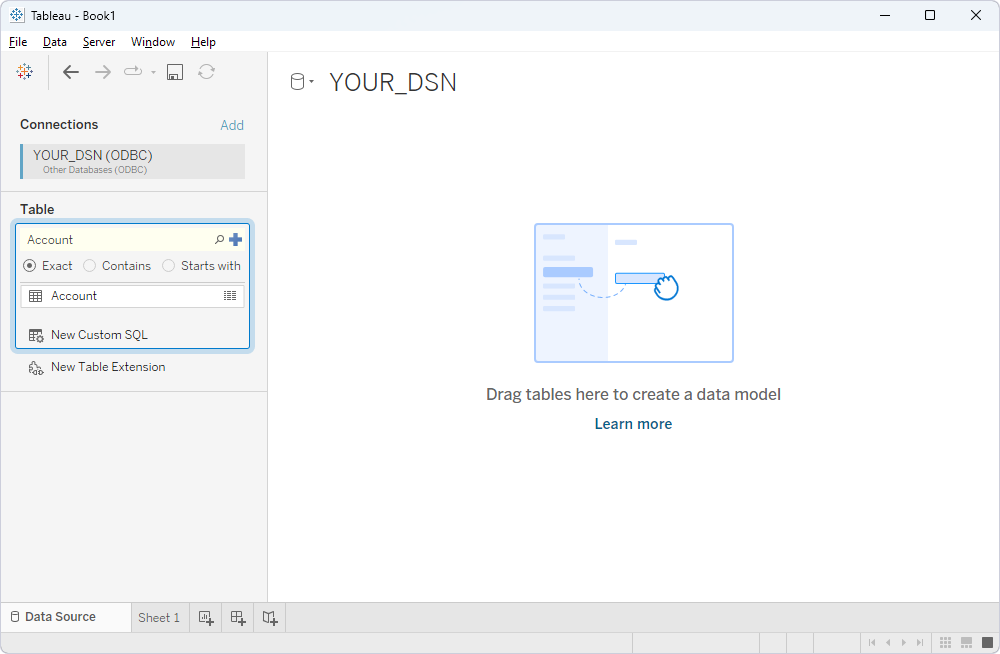
Task: Click the view data grid icon beside Account
Action: [229, 295]
